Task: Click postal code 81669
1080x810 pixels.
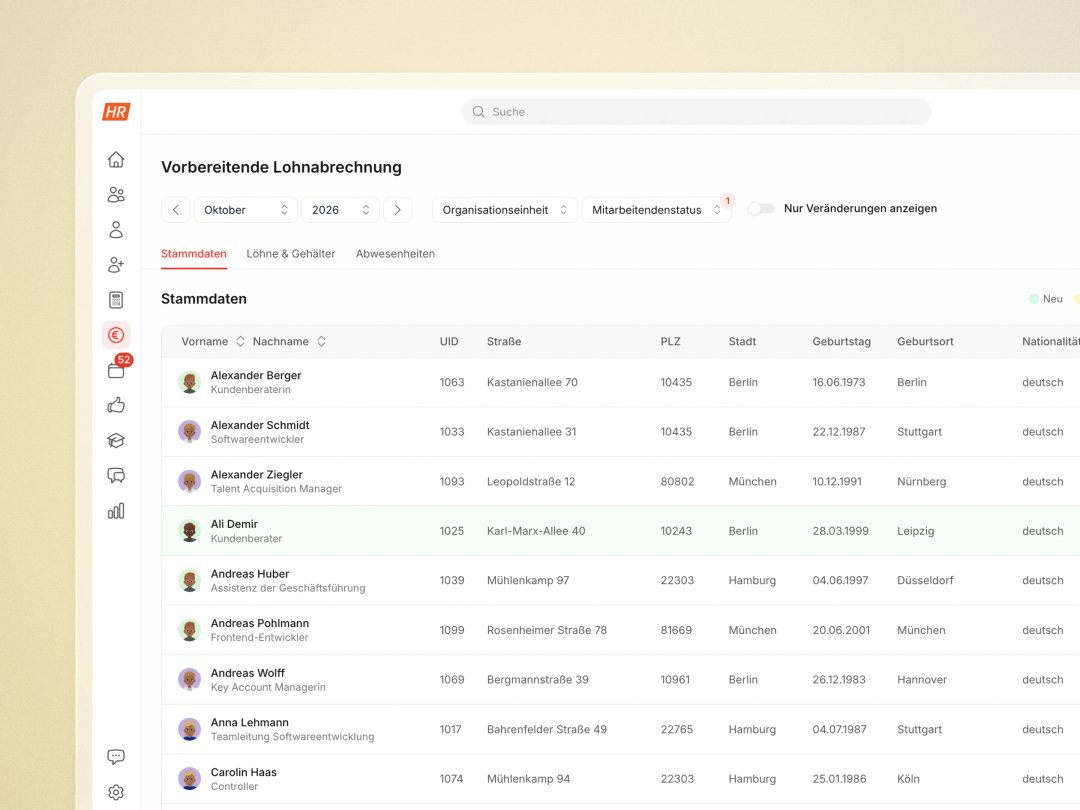Action: 676,630
